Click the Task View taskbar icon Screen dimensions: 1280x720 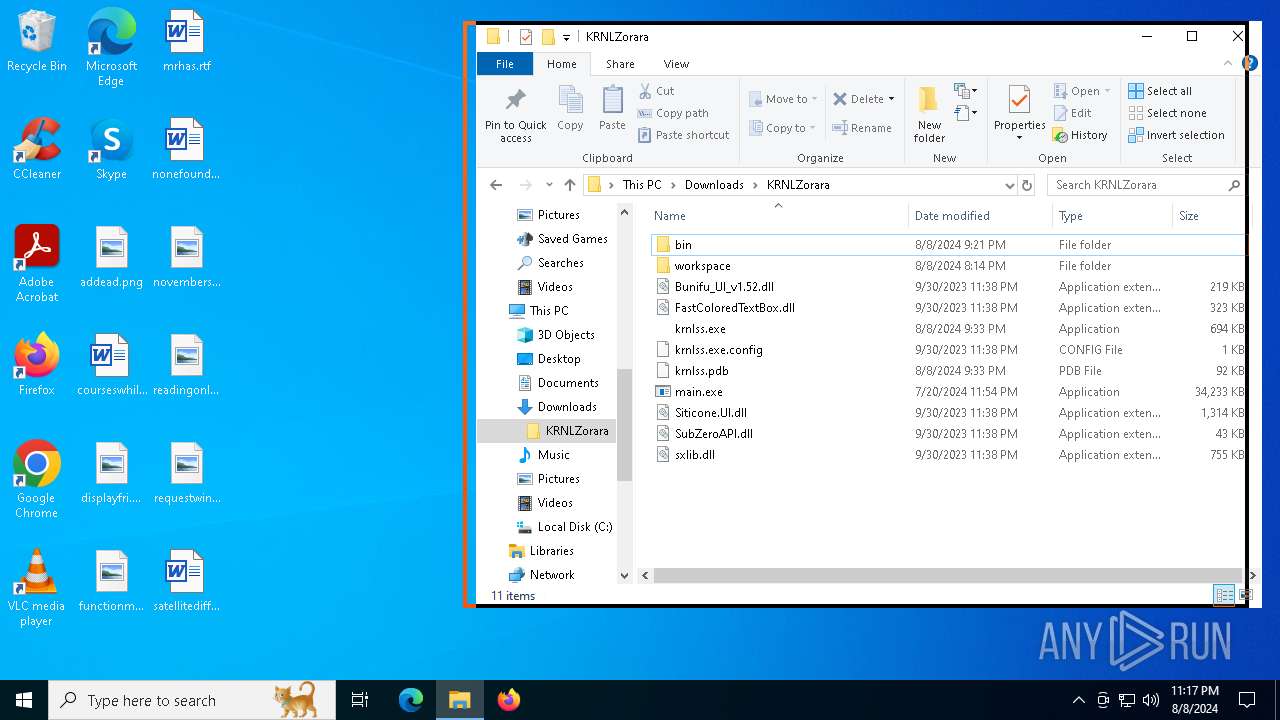pyautogui.click(x=360, y=700)
